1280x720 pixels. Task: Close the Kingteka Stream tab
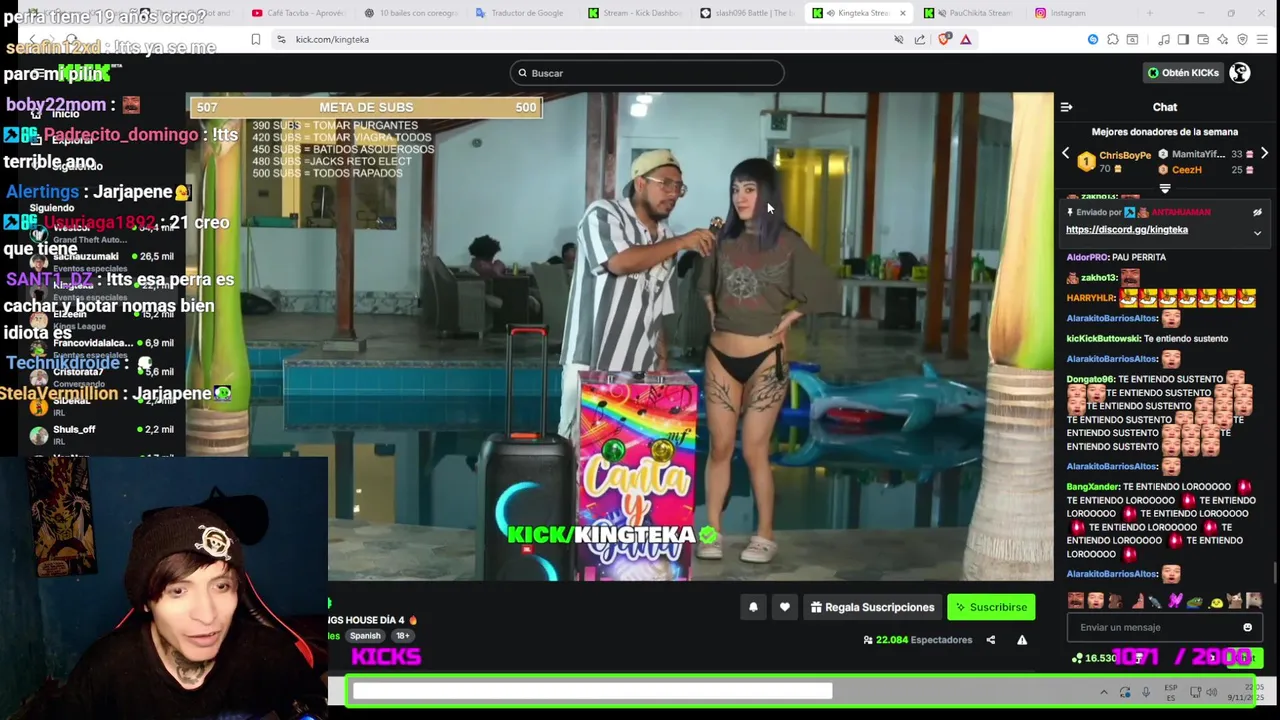(x=903, y=13)
